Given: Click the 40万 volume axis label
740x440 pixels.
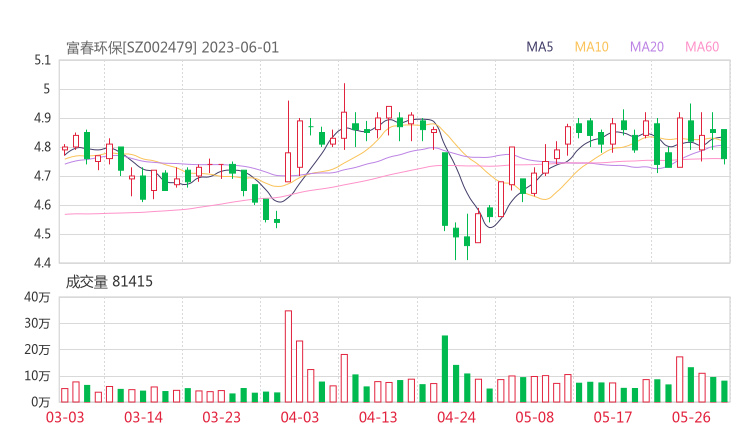Looking at the screenshot, I should (37, 297).
